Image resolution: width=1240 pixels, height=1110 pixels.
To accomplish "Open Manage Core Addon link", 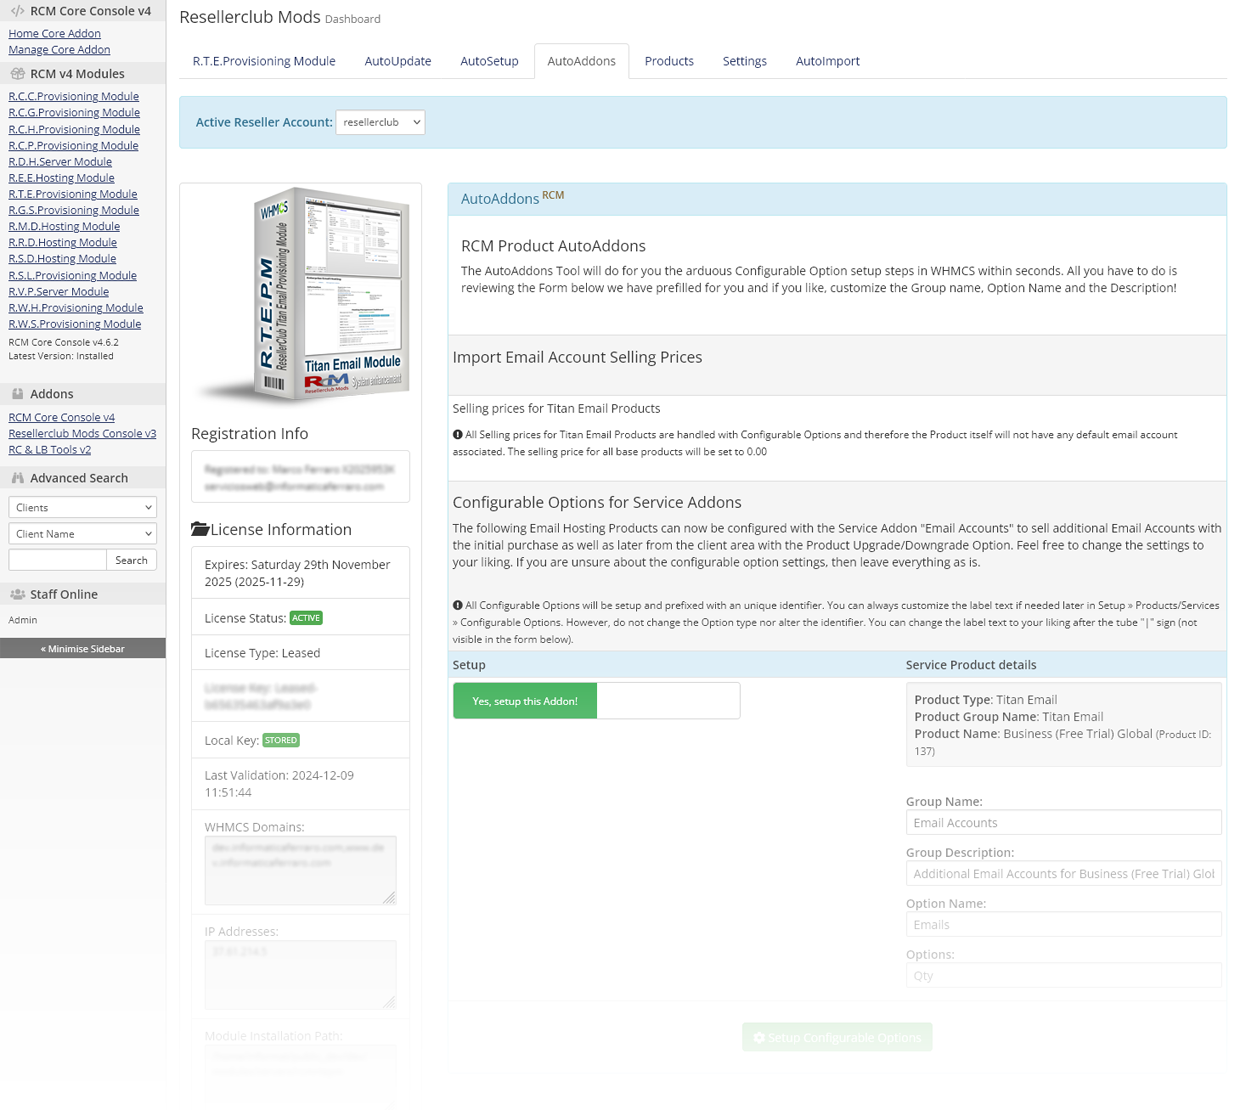I will pos(59,49).
